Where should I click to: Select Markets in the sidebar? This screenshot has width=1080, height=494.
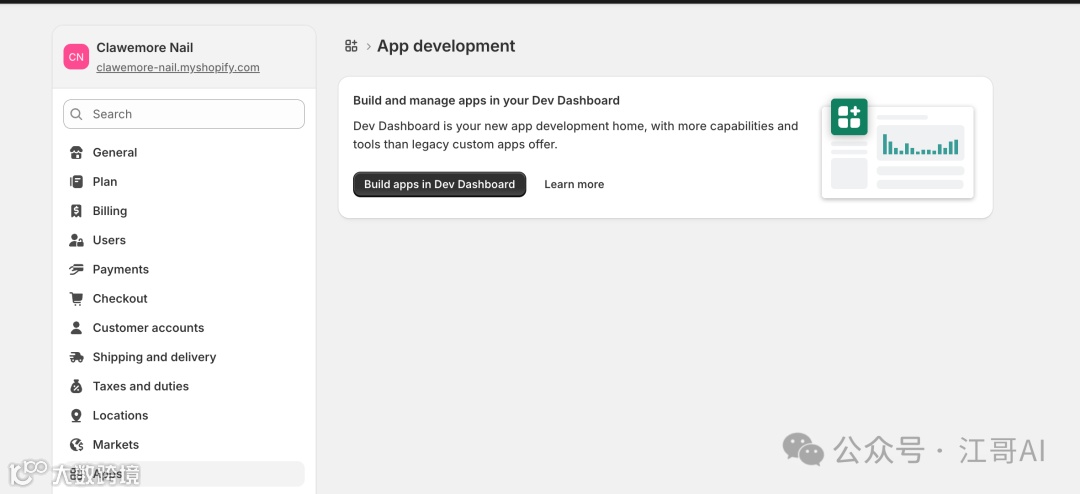pyautogui.click(x=184, y=445)
